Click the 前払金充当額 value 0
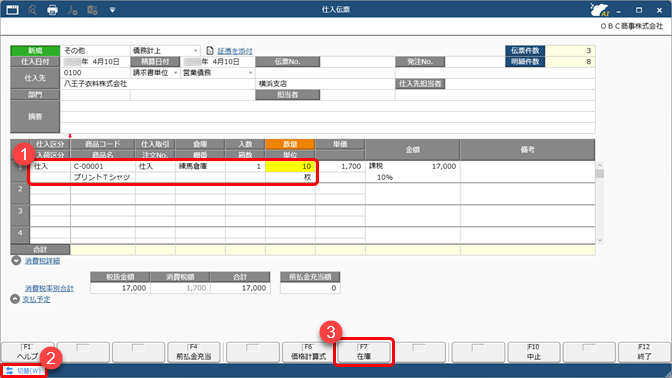Viewport: 672px width, 378px height. 310,288
